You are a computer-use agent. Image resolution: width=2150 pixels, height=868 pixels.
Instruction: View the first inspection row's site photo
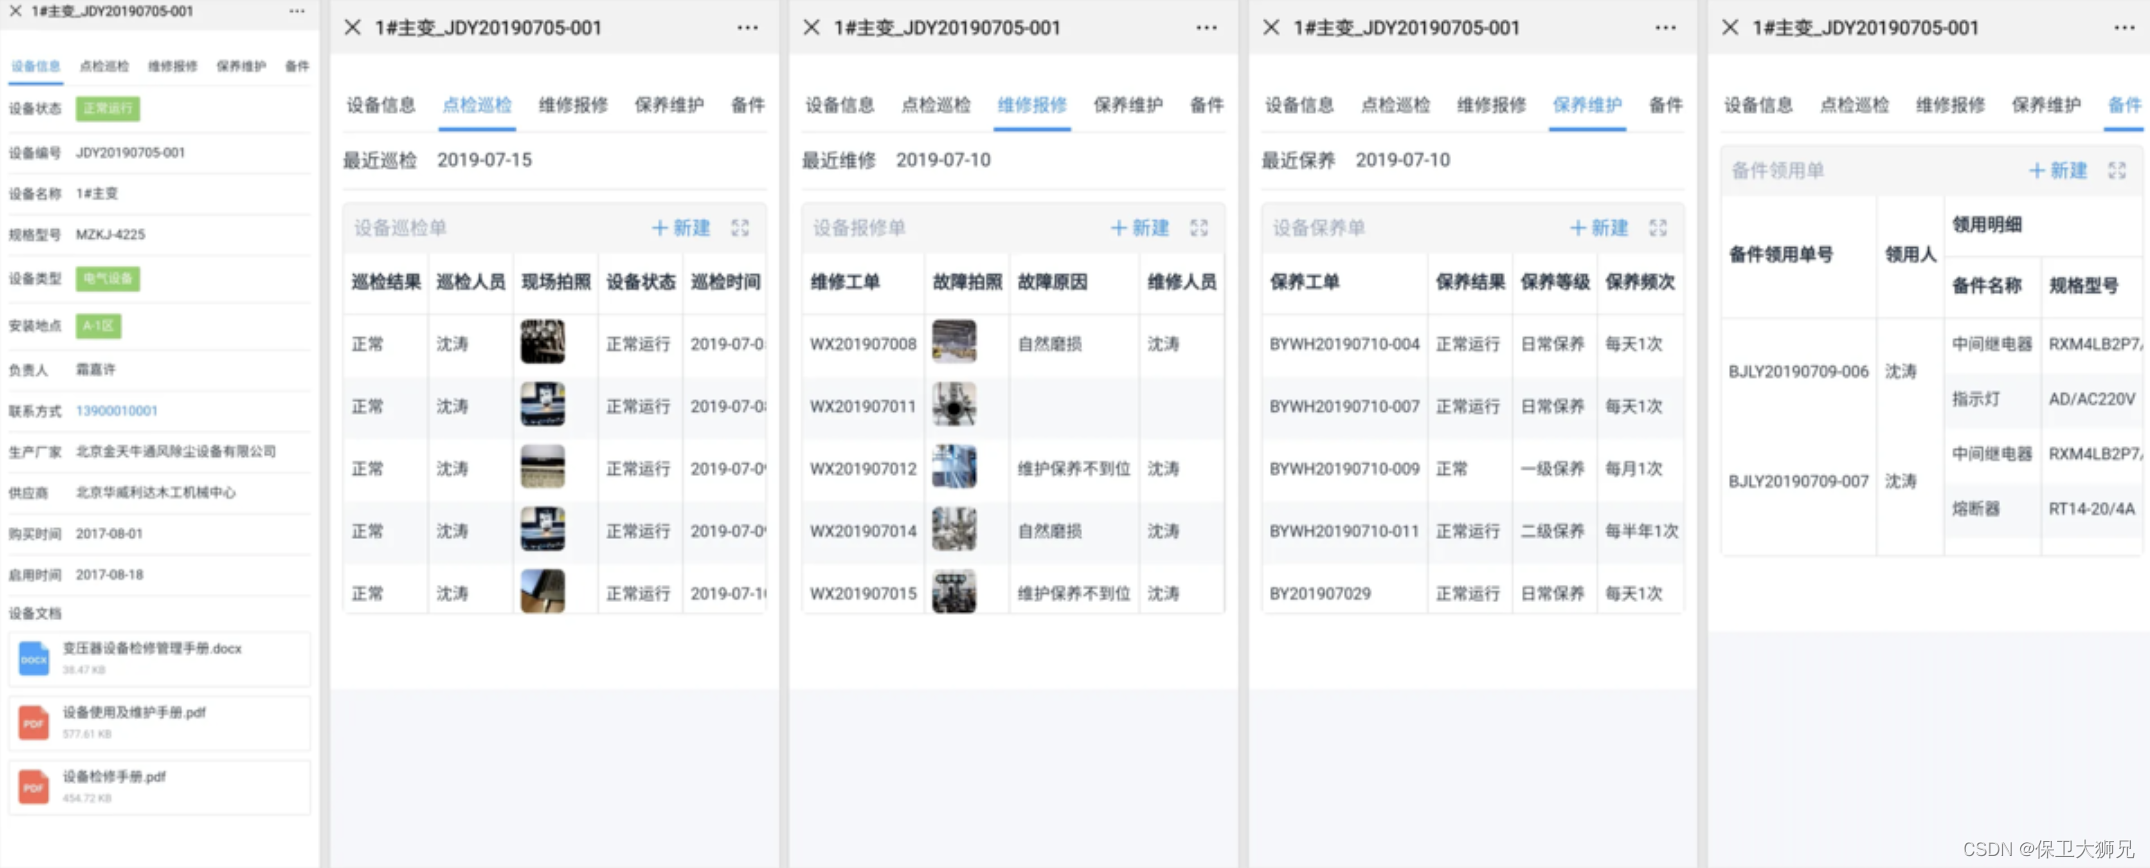(543, 342)
